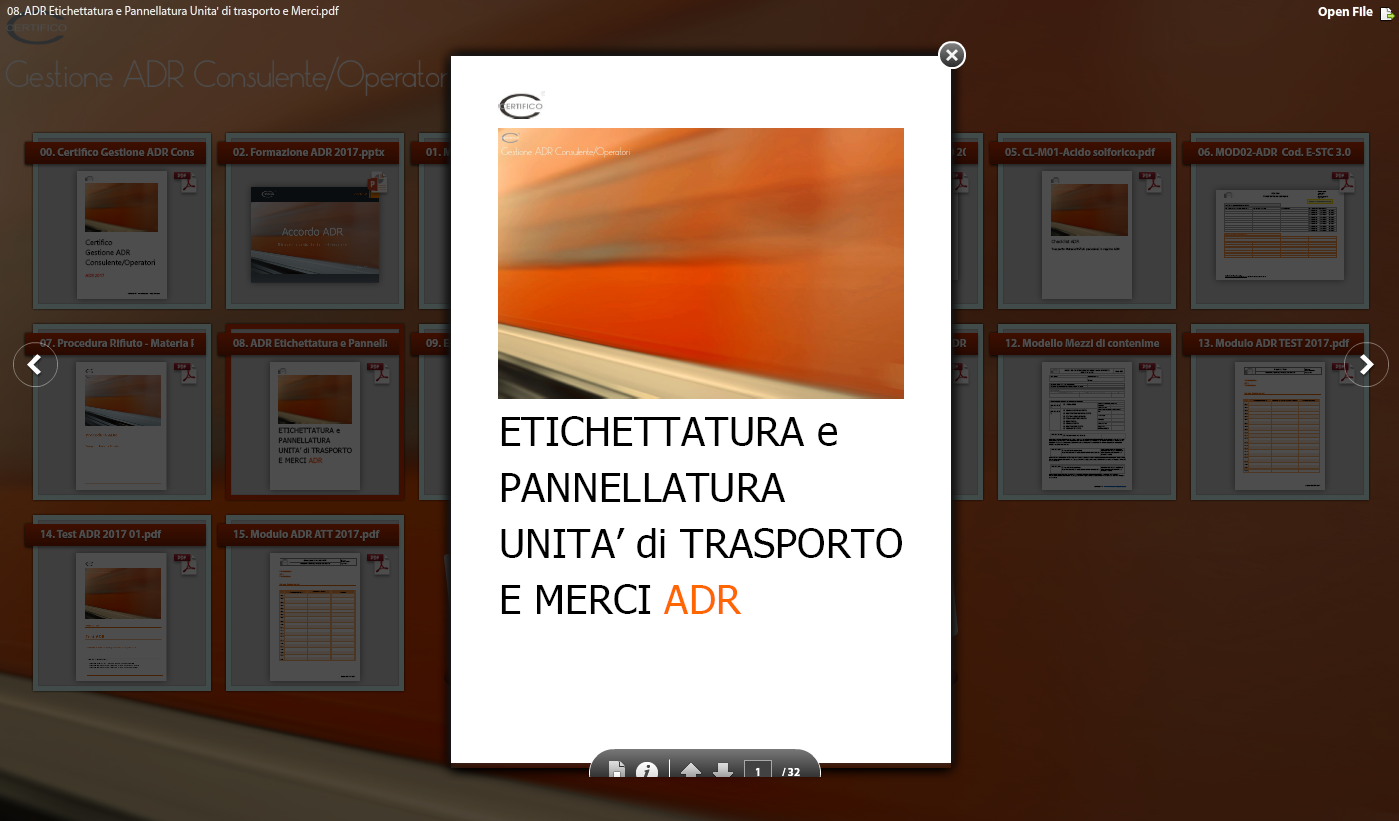
Task: Go to previous page using up arrow
Action: 690,771
